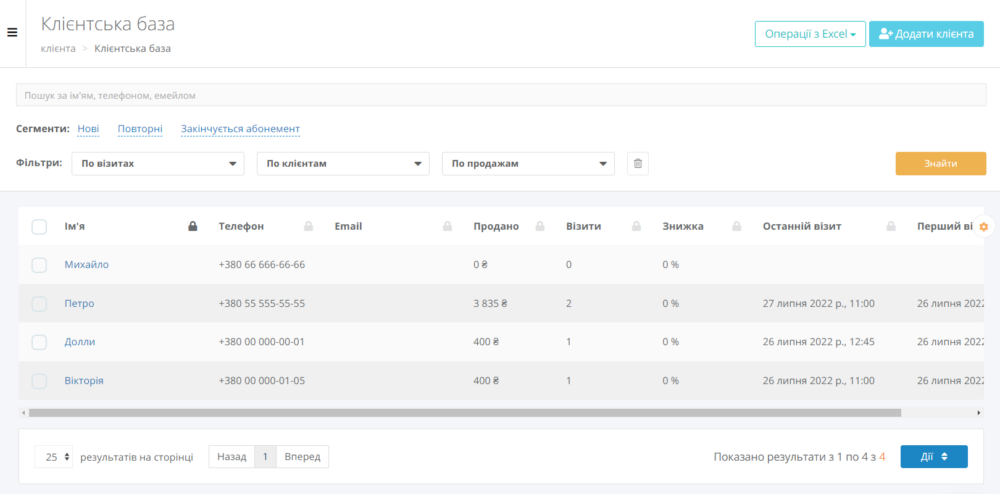Expand the По візитах filter dropdown
Viewport: 1000px width, 494px height.
pos(158,163)
